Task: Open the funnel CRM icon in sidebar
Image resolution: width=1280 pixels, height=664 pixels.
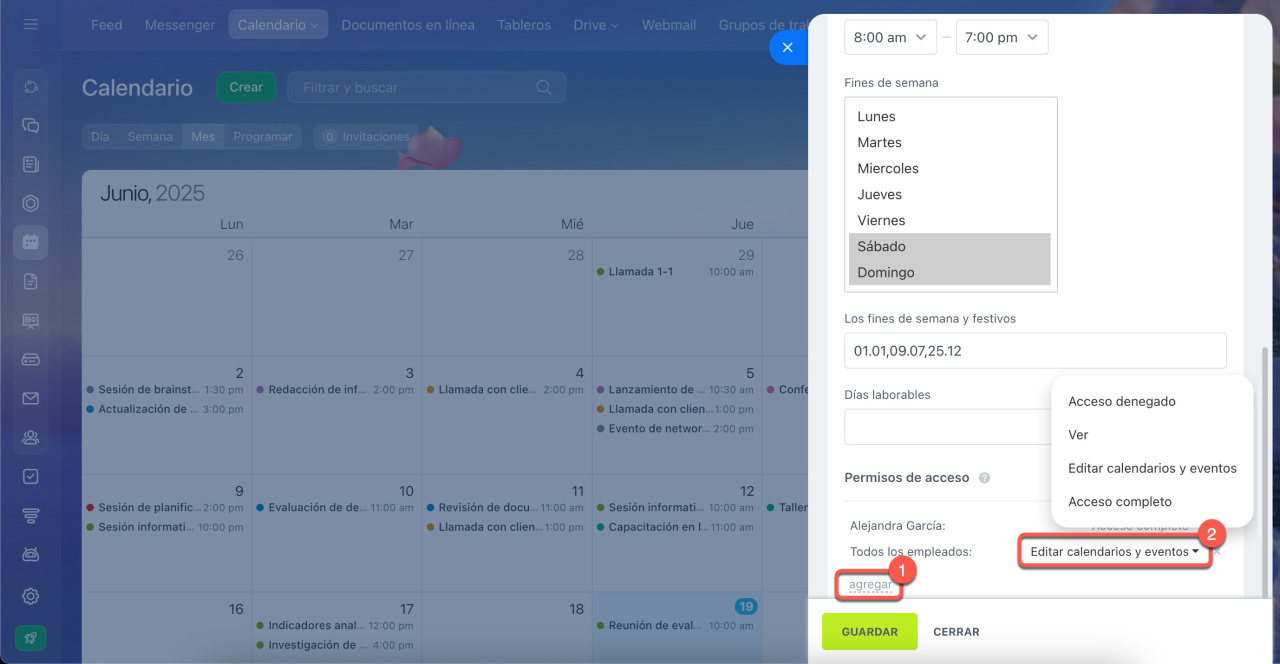Action: pyautogui.click(x=31, y=516)
